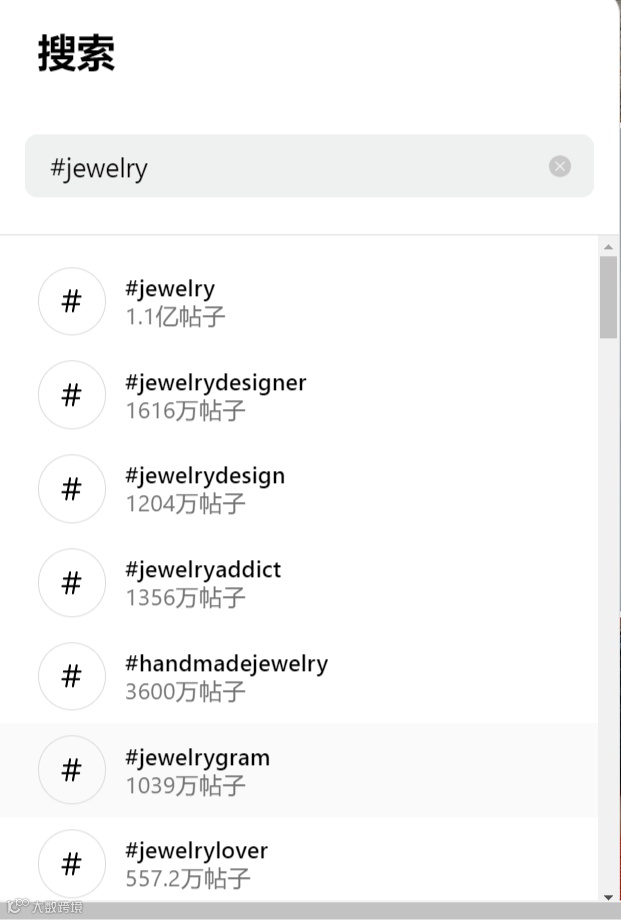Focus the search box containing #jewelry
The height and width of the screenshot is (920, 621).
click(x=290, y=167)
